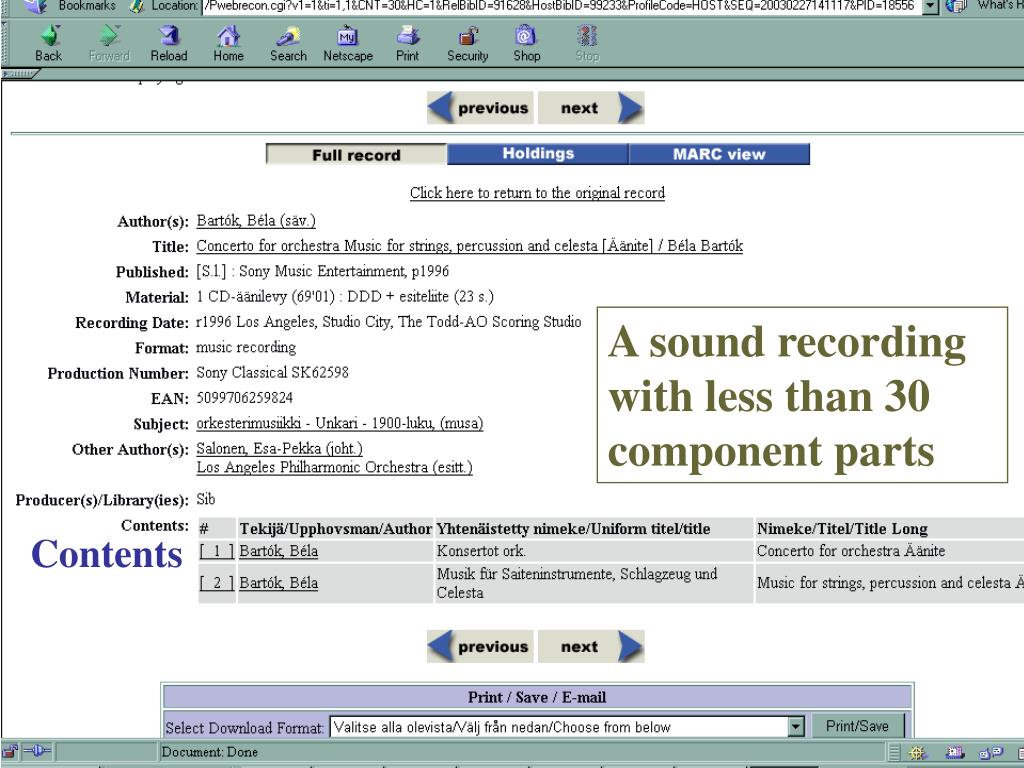Click the Forward navigation icon
The image size is (1024, 768).
[x=109, y=43]
